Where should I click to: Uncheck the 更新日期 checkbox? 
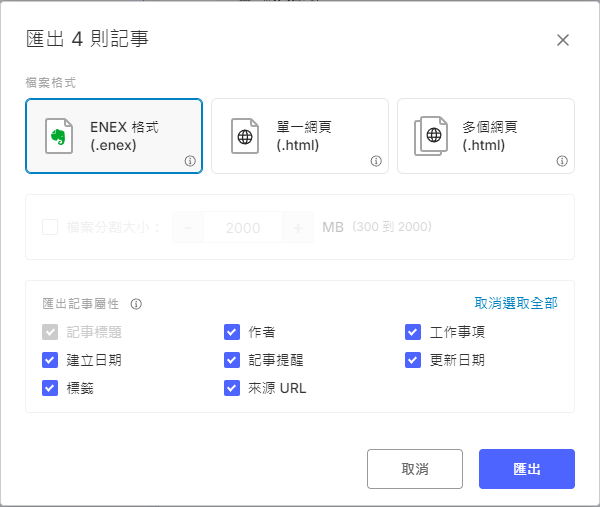click(413, 360)
